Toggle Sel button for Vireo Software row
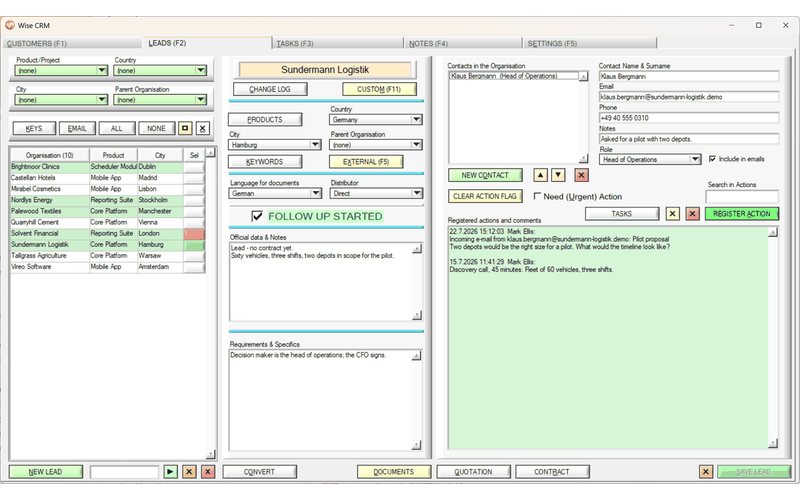 pos(194,267)
